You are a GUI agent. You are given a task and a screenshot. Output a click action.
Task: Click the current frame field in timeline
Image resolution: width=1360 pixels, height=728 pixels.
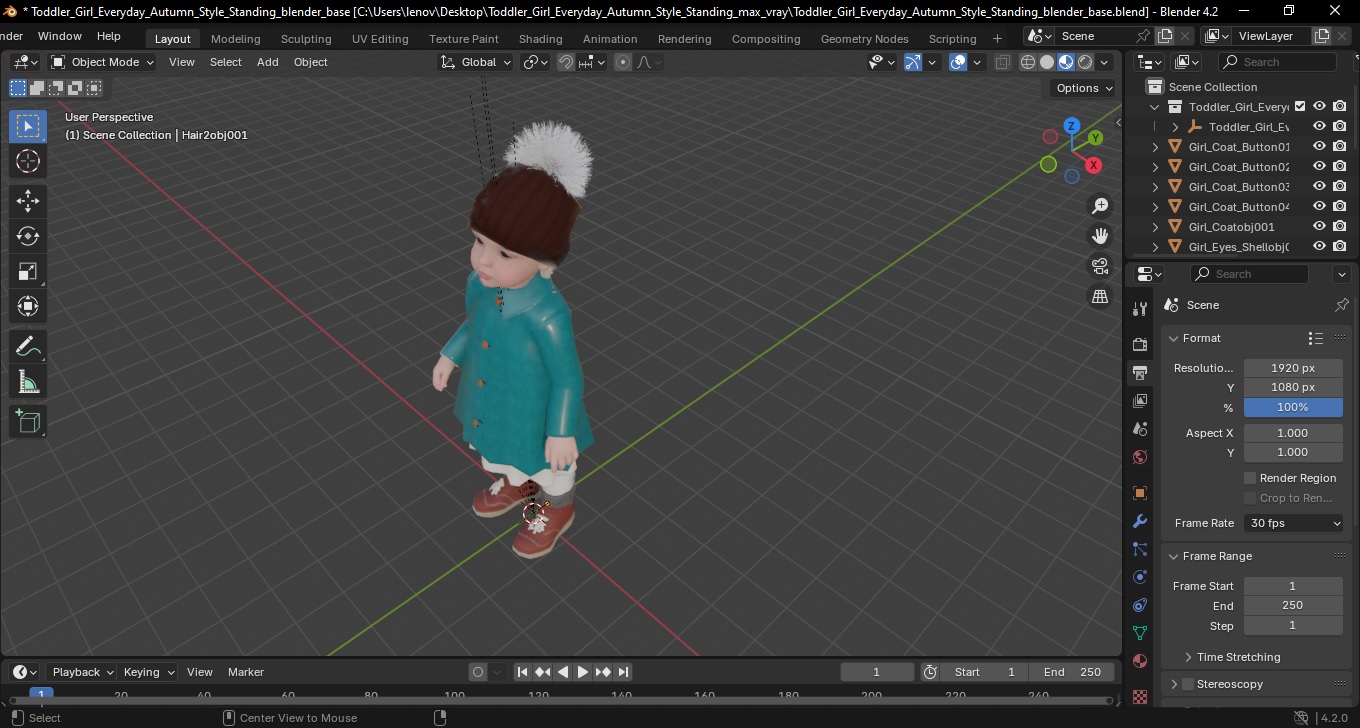(x=877, y=672)
